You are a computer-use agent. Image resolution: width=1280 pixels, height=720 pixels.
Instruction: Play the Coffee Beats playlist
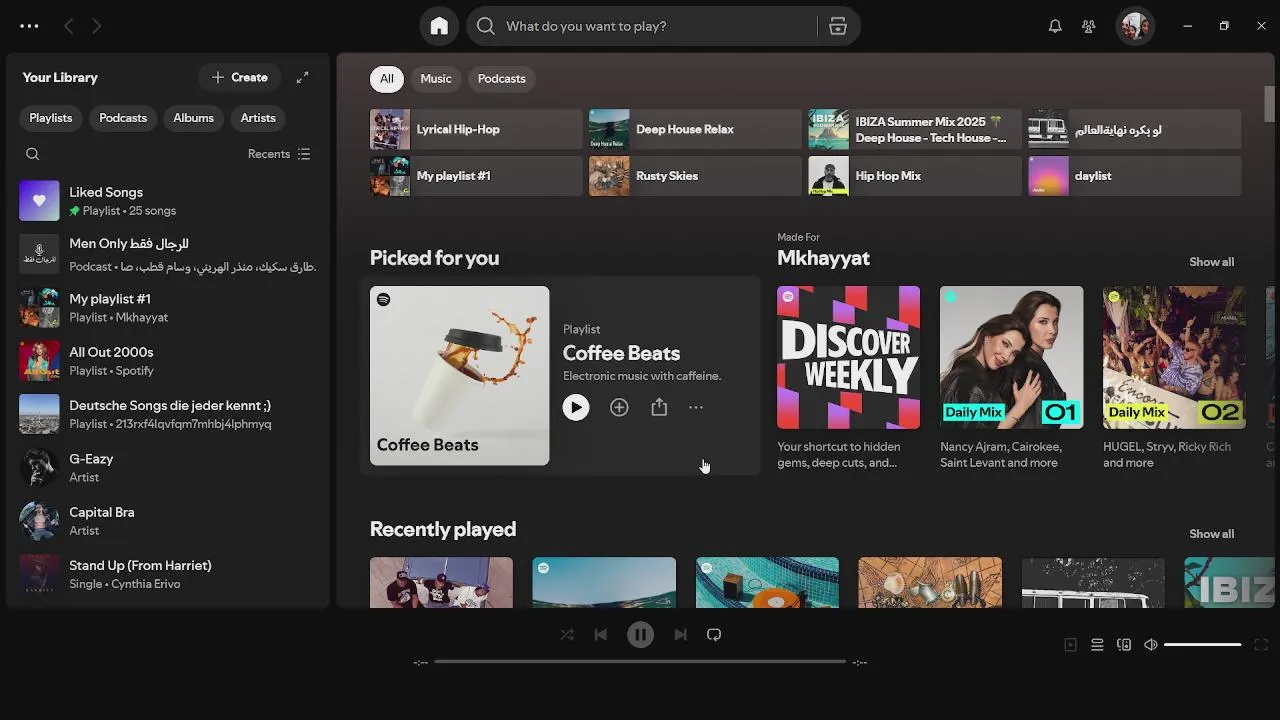click(576, 407)
